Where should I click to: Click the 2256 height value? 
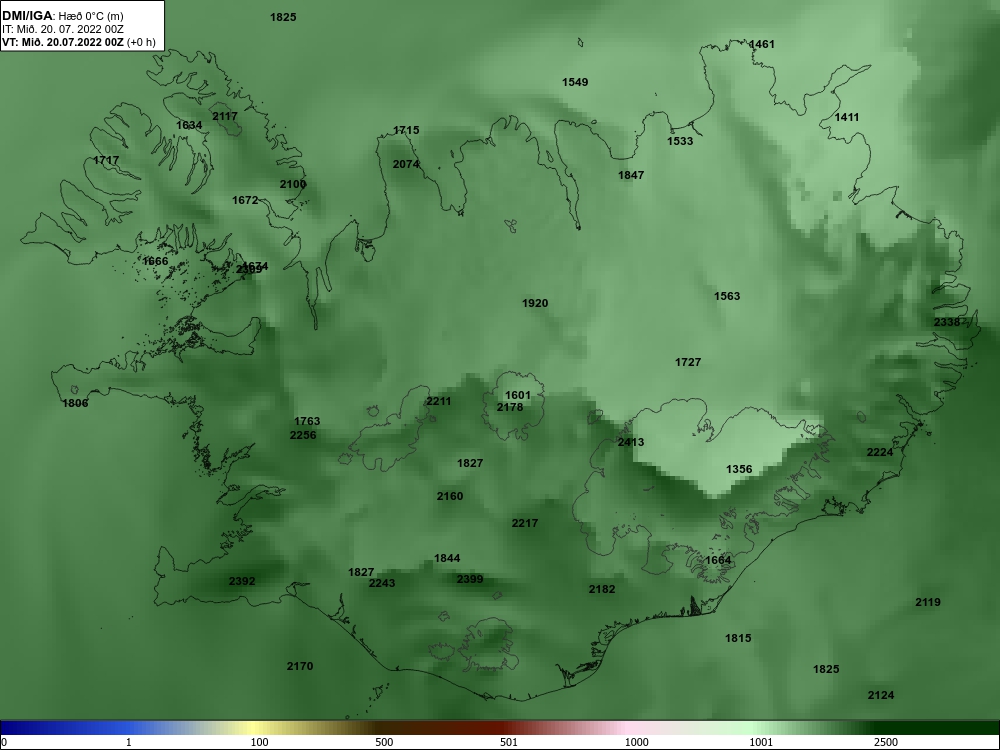(303, 435)
